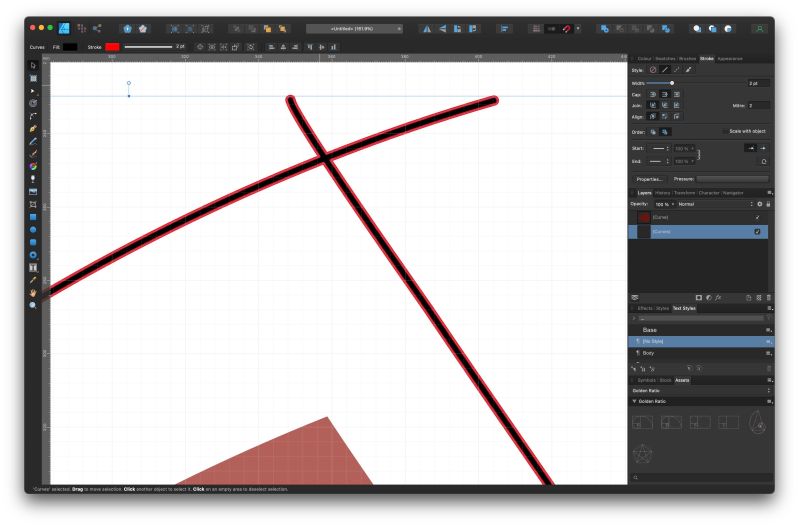Enable the Scale with object checkbox
Viewport: 799px width, 526px height.
click(725, 132)
